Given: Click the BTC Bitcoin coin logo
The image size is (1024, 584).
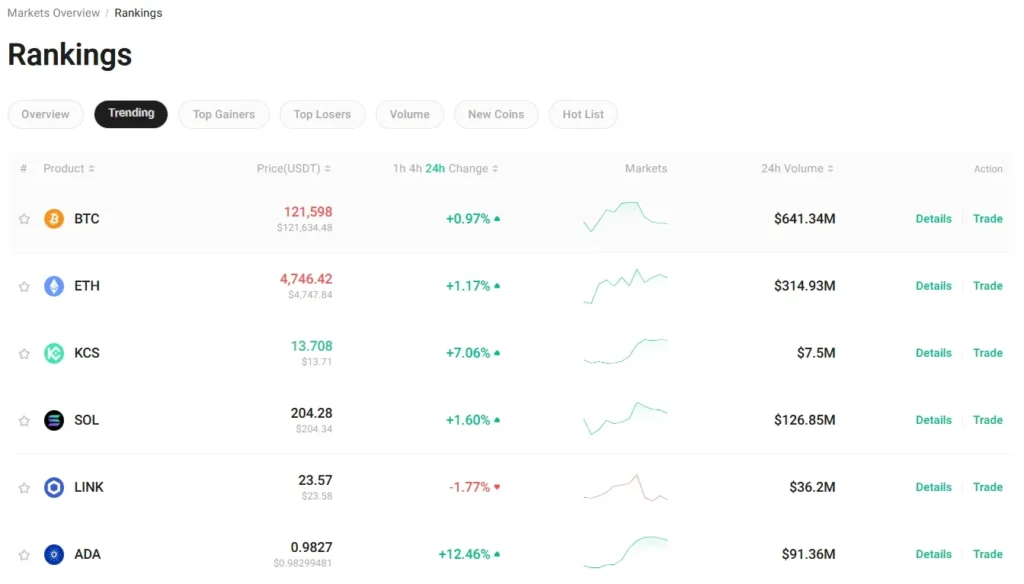Looking at the screenshot, I should point(55,218).
